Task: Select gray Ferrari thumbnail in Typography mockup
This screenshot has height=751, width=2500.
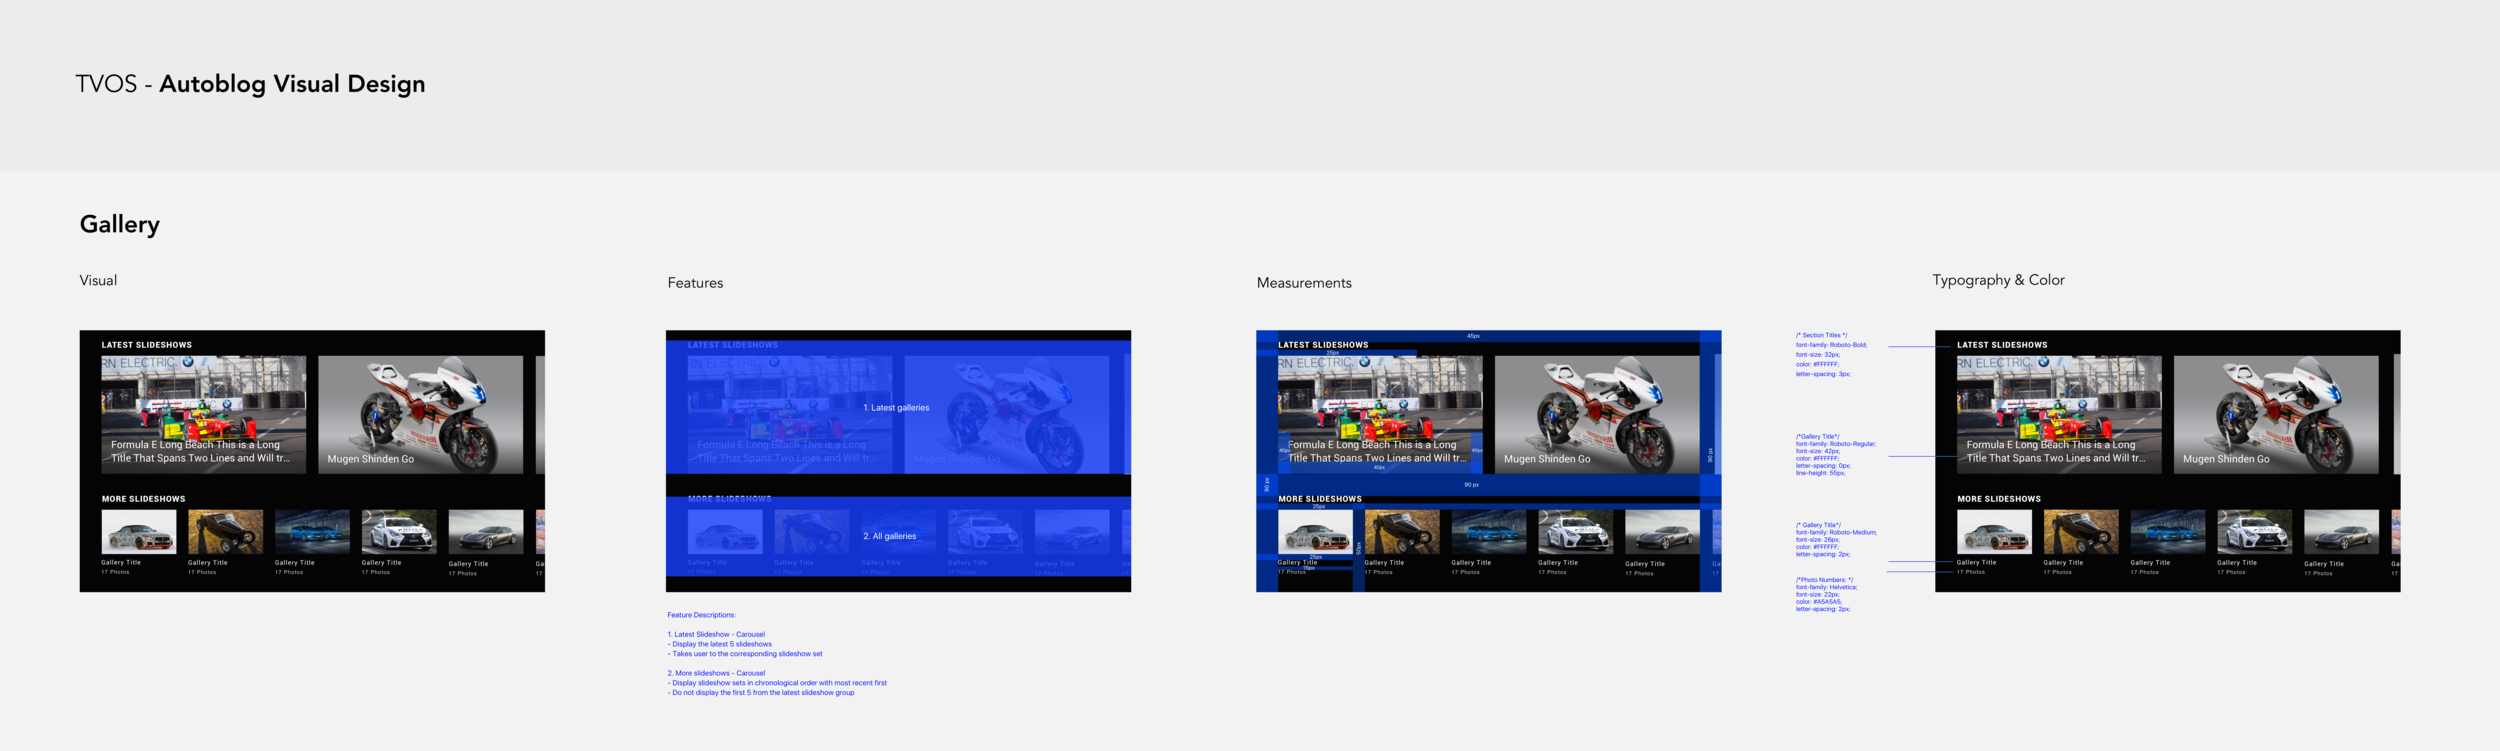Action: (x=2341, y=531)
